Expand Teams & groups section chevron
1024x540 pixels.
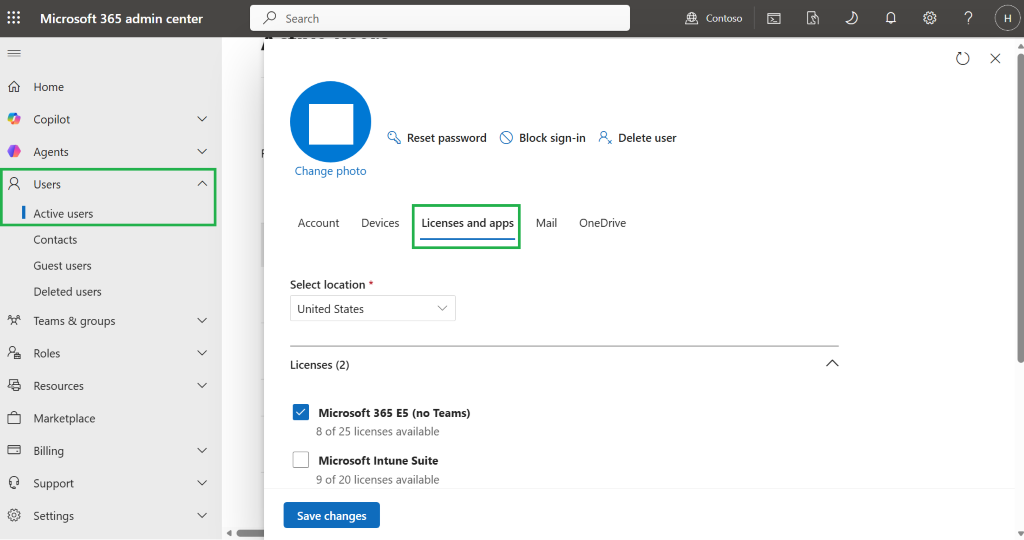202,320
